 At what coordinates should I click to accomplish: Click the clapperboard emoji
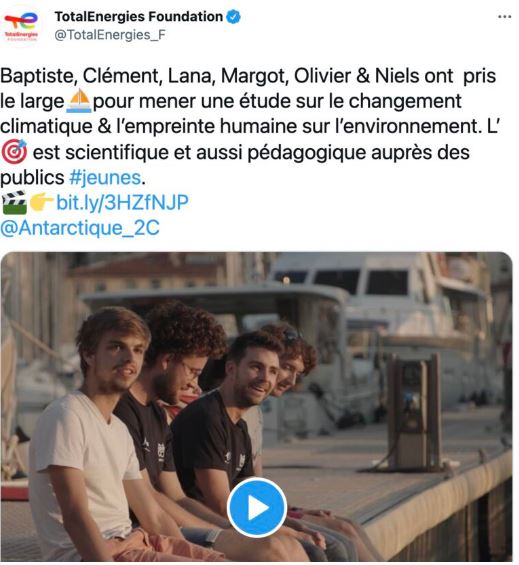(14, 203)
